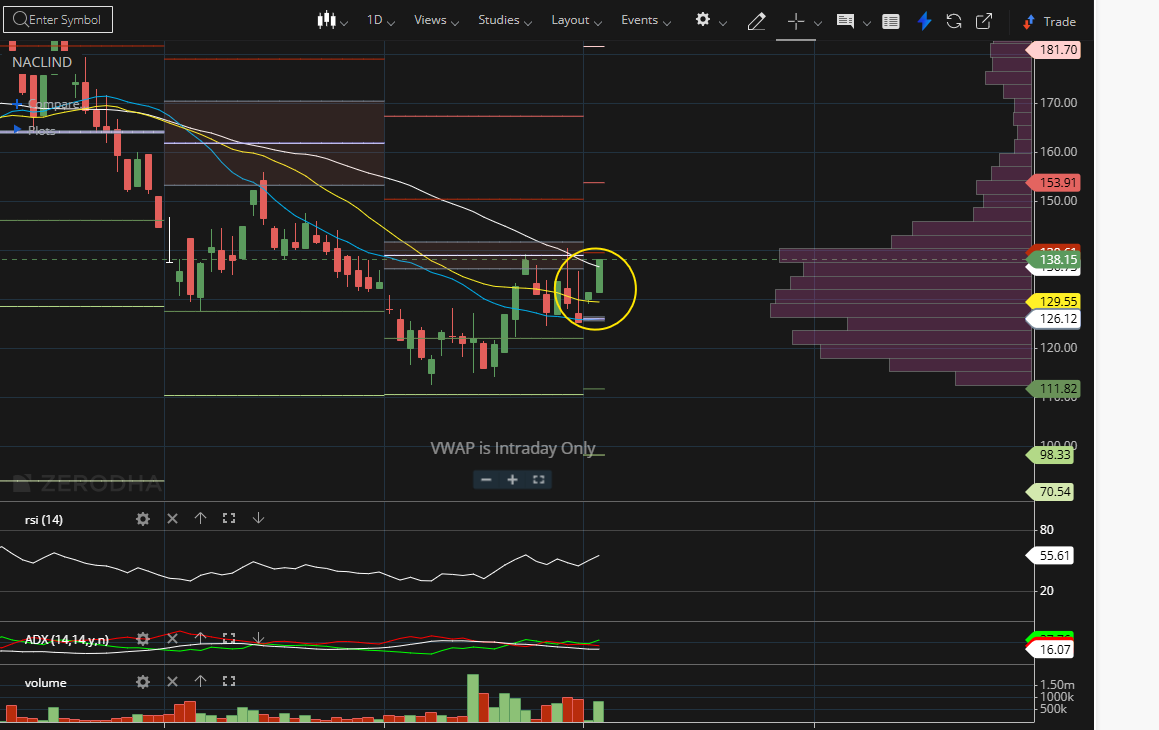
Task: Click the 70.54 price label
Action: [1050, 491]
